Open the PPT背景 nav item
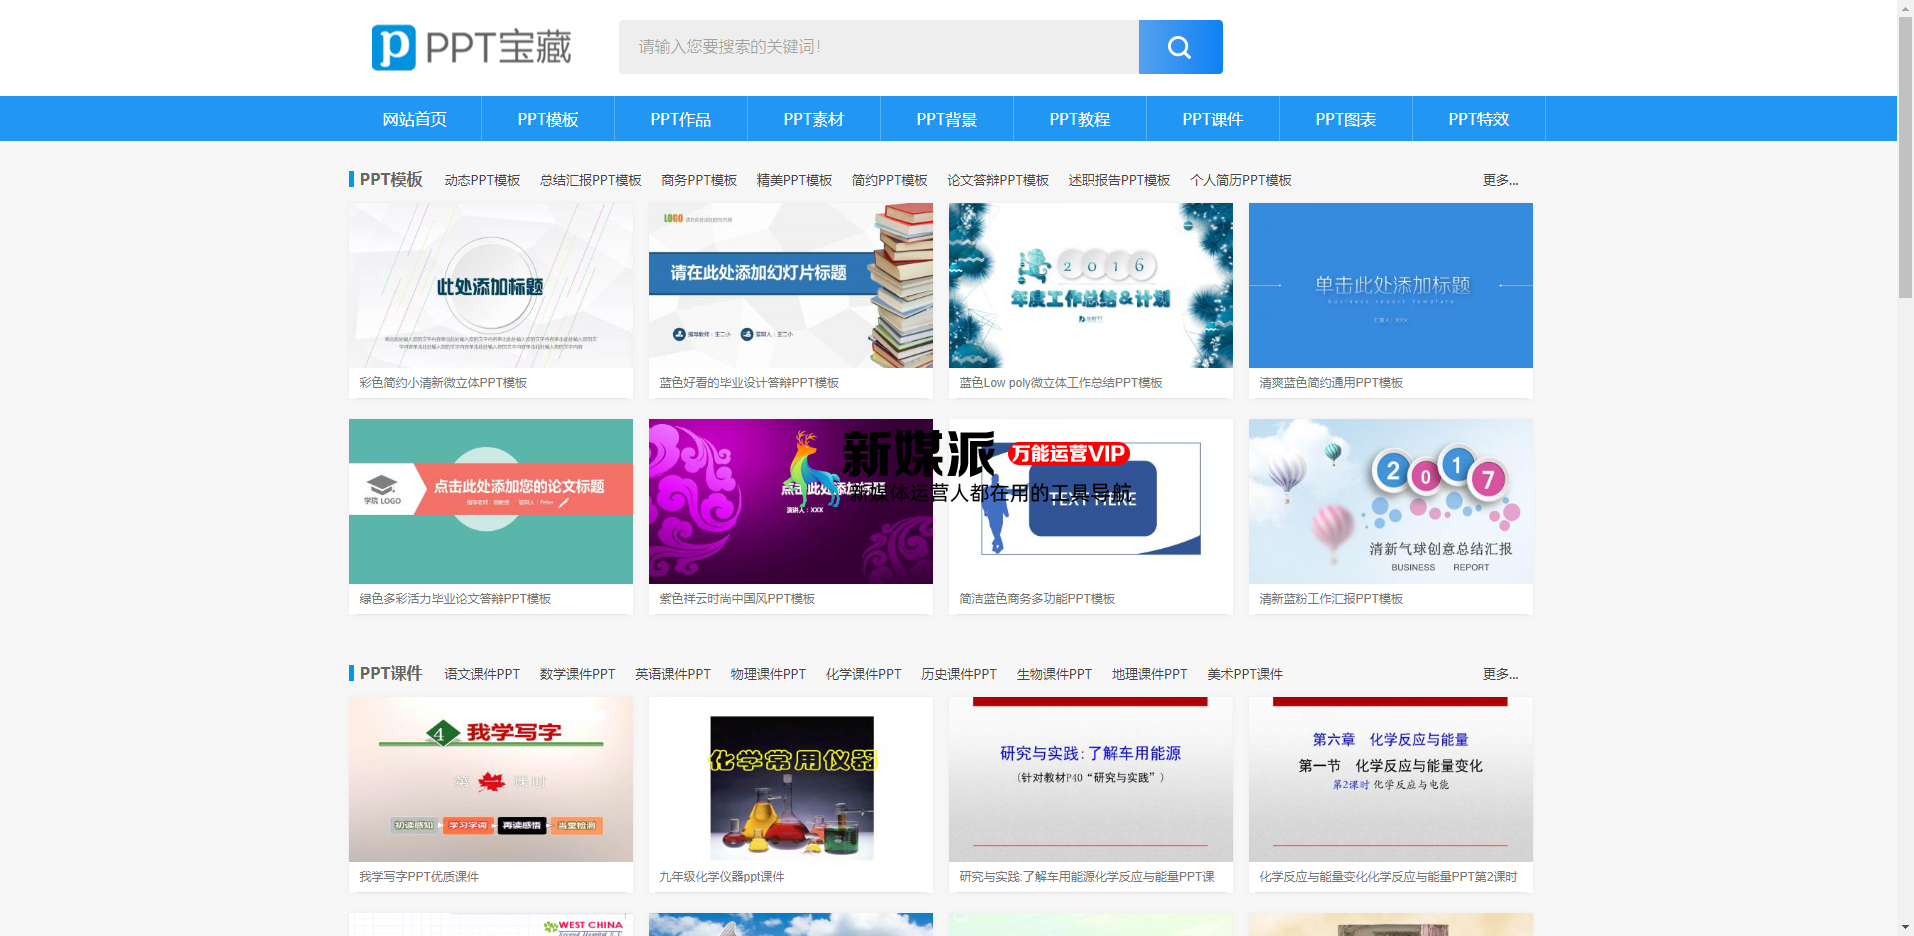1914x936 pixels. point(947,119)
